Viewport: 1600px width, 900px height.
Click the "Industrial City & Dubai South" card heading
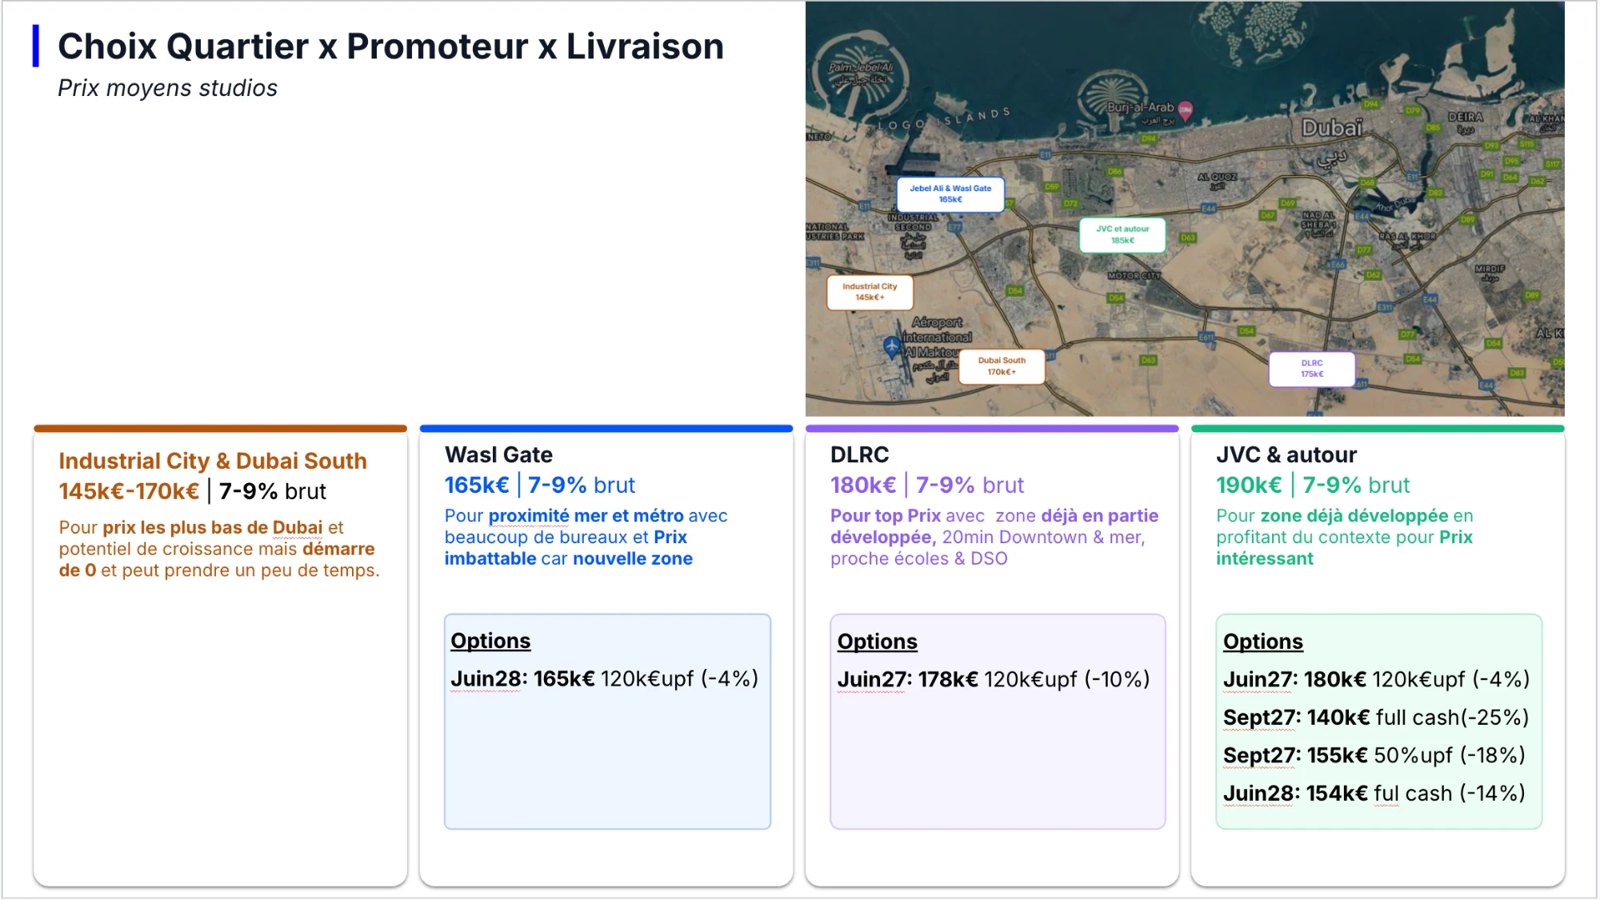pyautogui.click(x=213, y=461)
